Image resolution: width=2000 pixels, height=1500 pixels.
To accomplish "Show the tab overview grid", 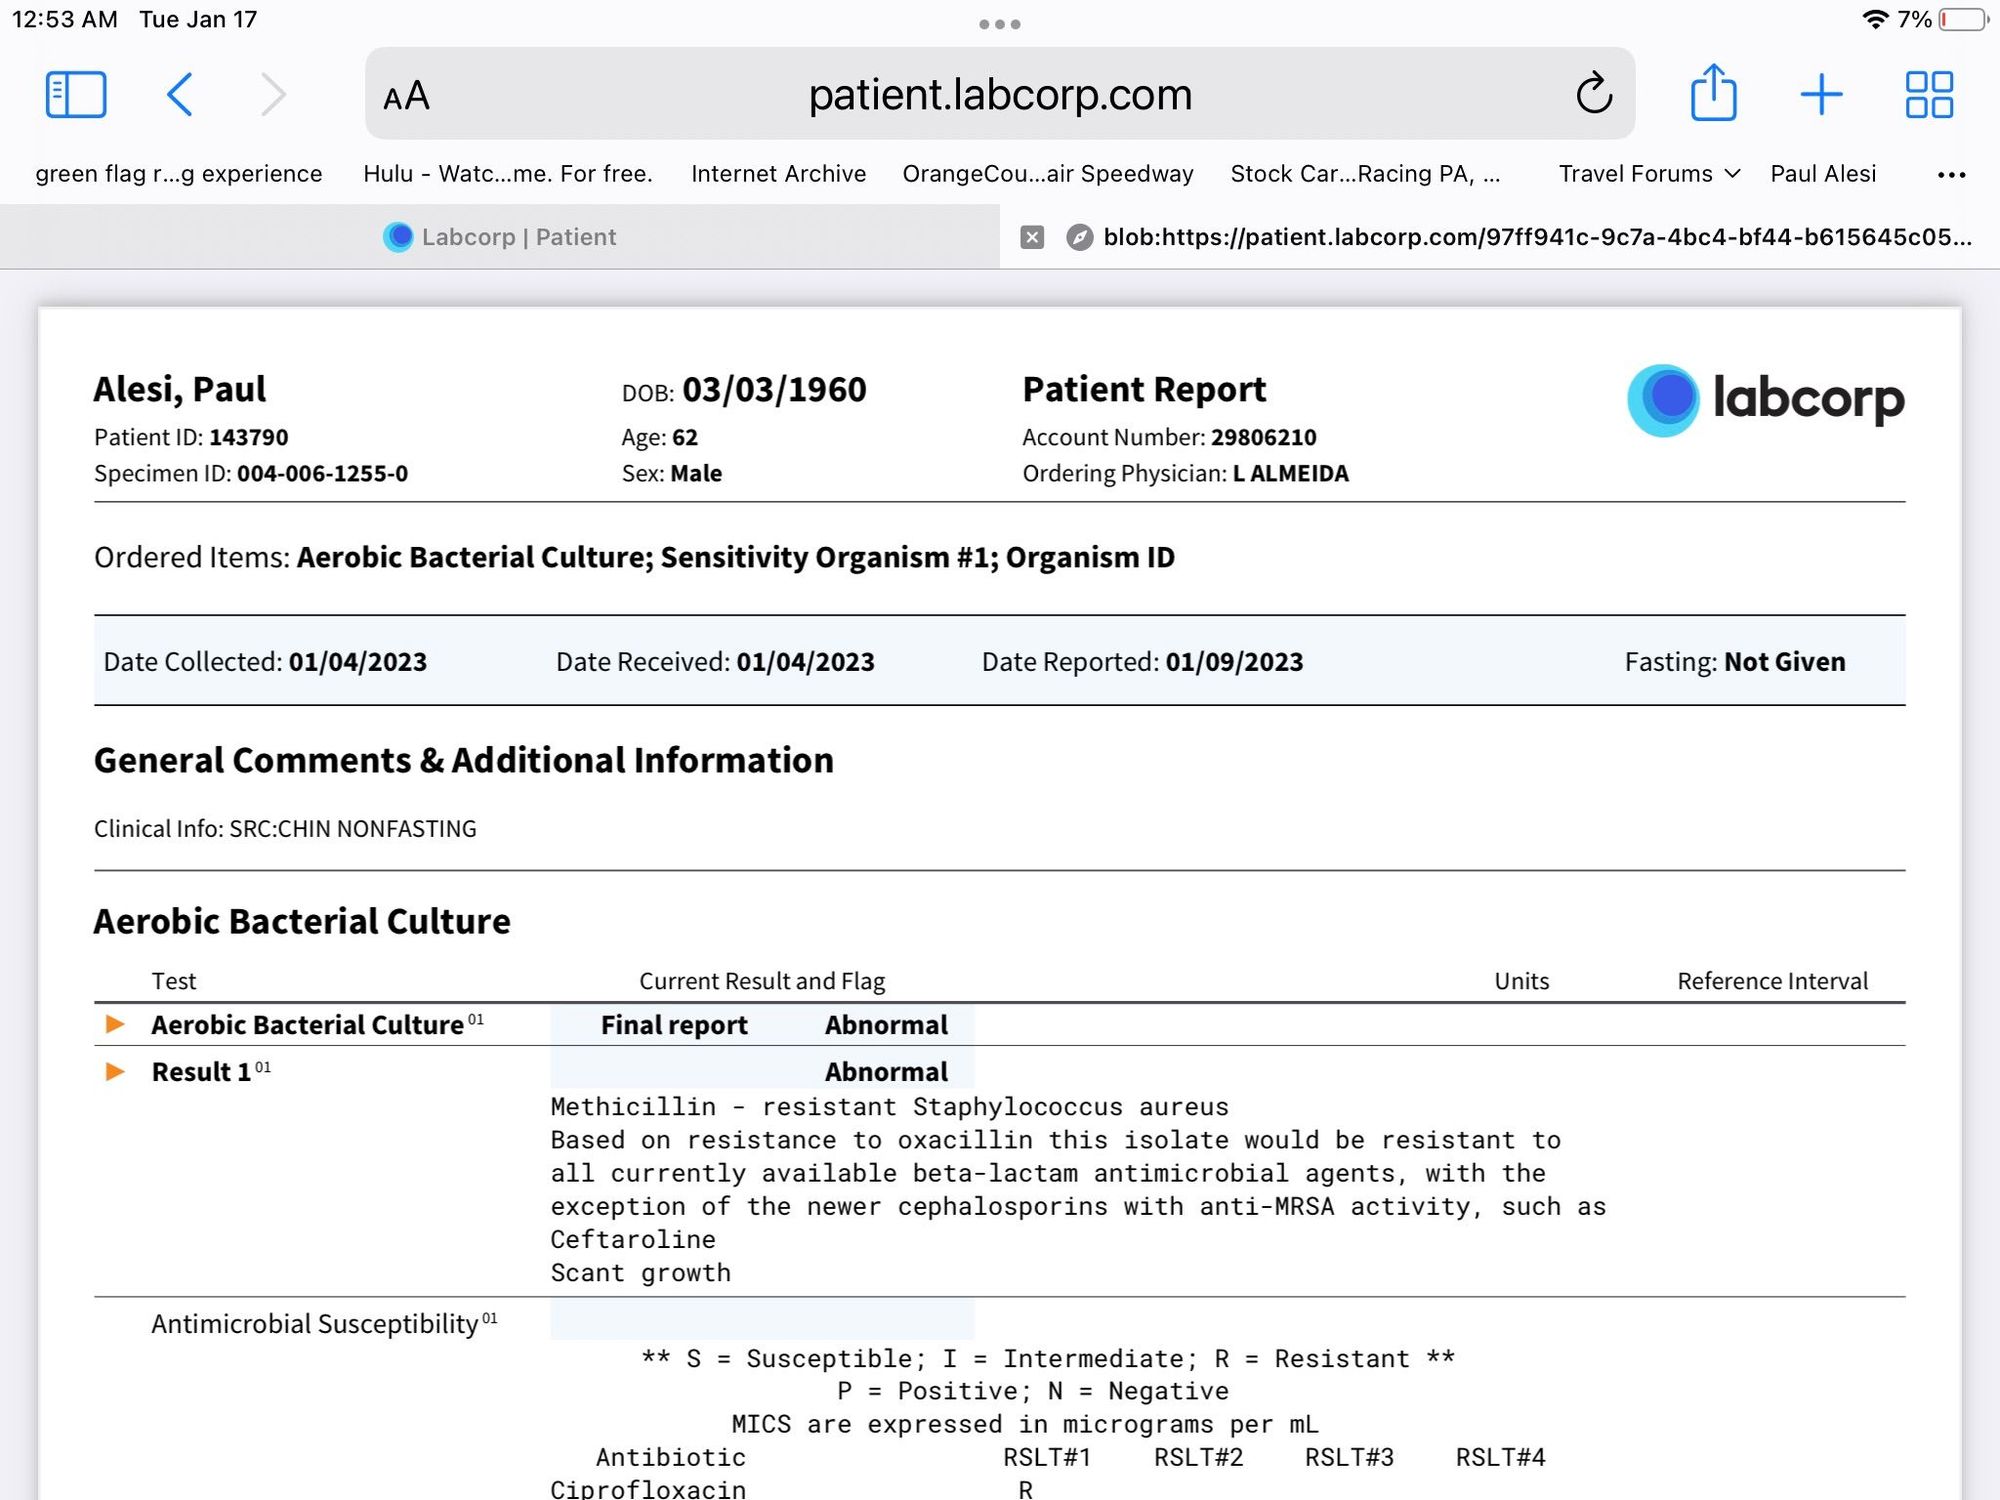I will point(1929,95).
